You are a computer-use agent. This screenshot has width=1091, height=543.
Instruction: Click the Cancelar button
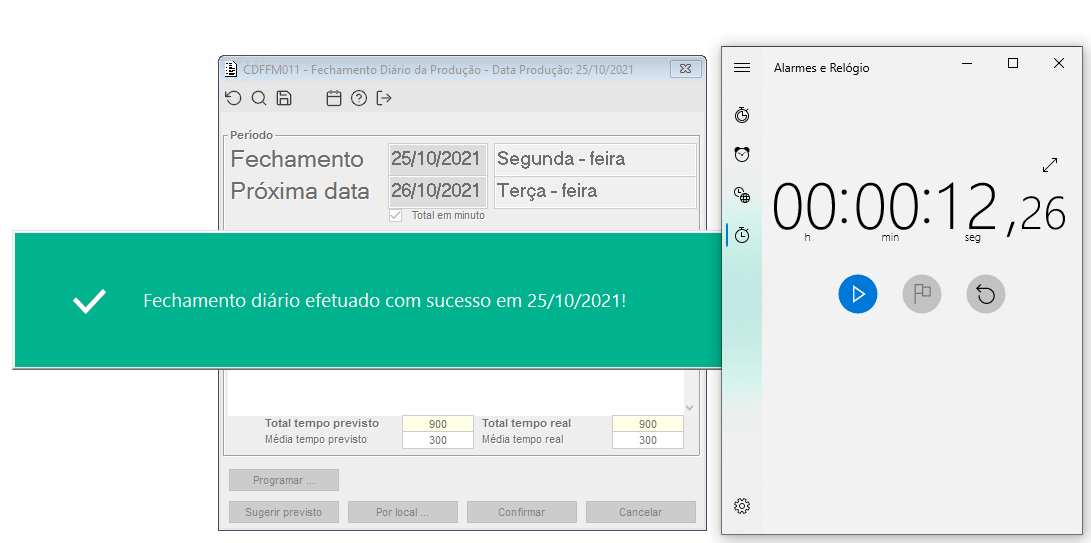click(641, 512)
